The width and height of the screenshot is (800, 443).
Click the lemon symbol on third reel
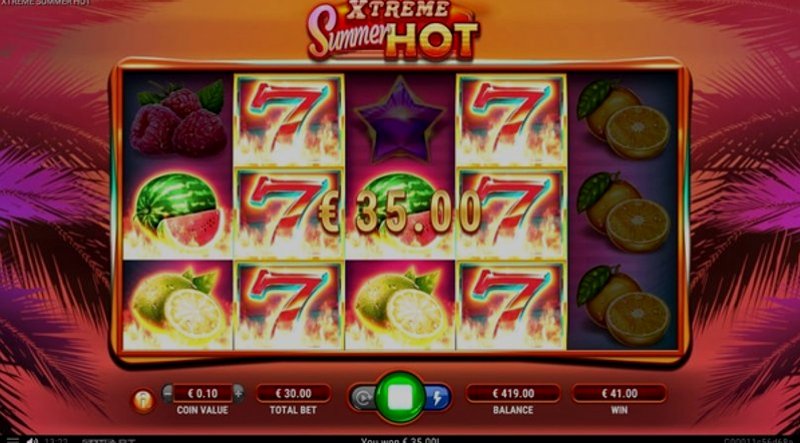(x=400, y=305)
